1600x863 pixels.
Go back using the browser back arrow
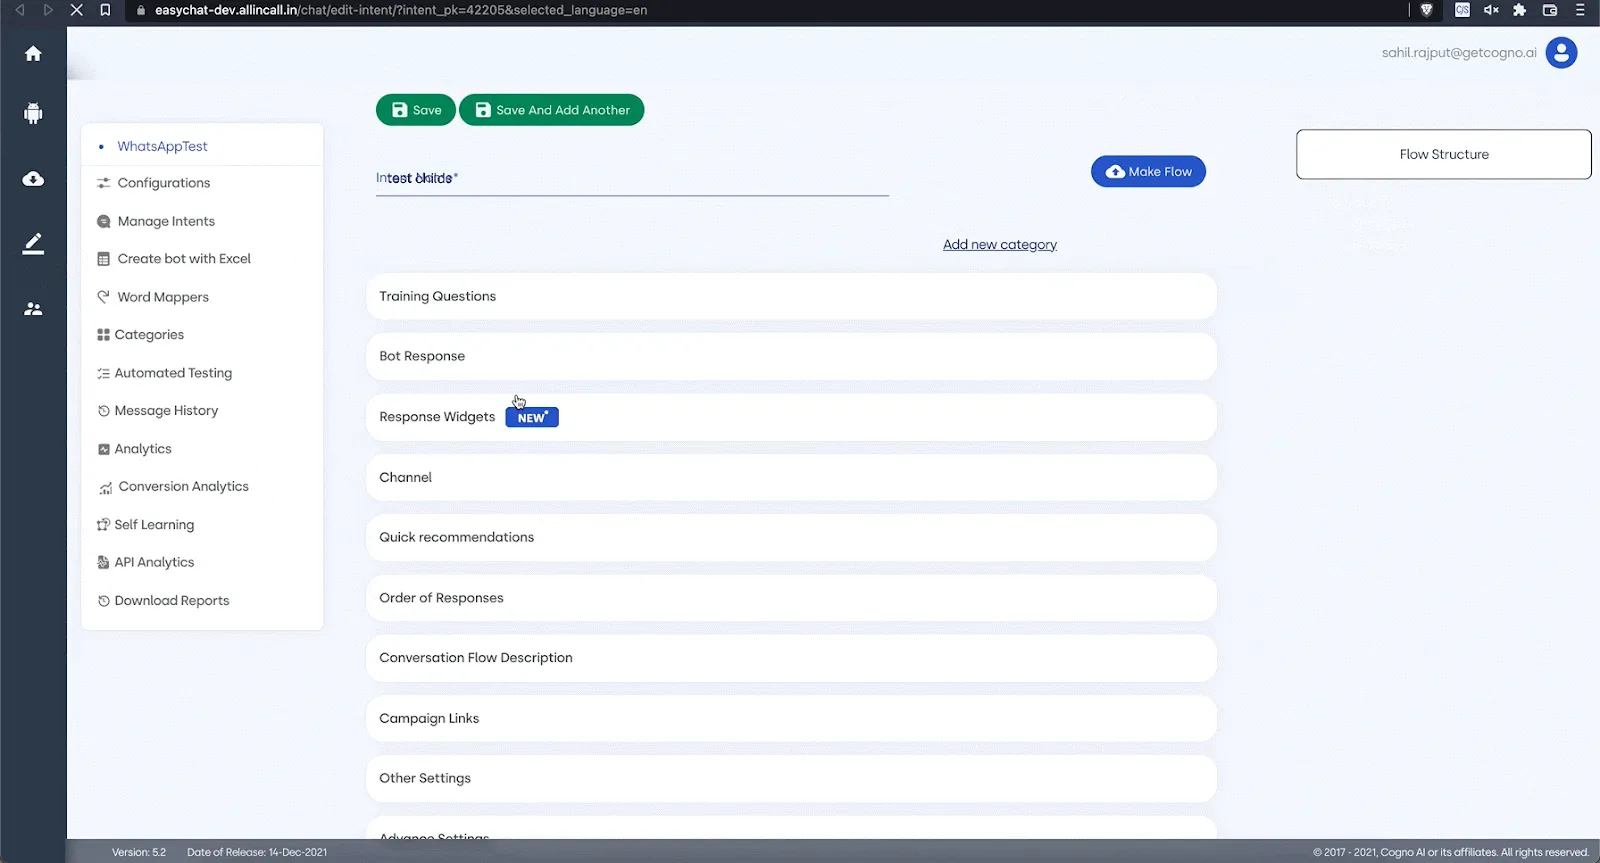coord(19,10)
